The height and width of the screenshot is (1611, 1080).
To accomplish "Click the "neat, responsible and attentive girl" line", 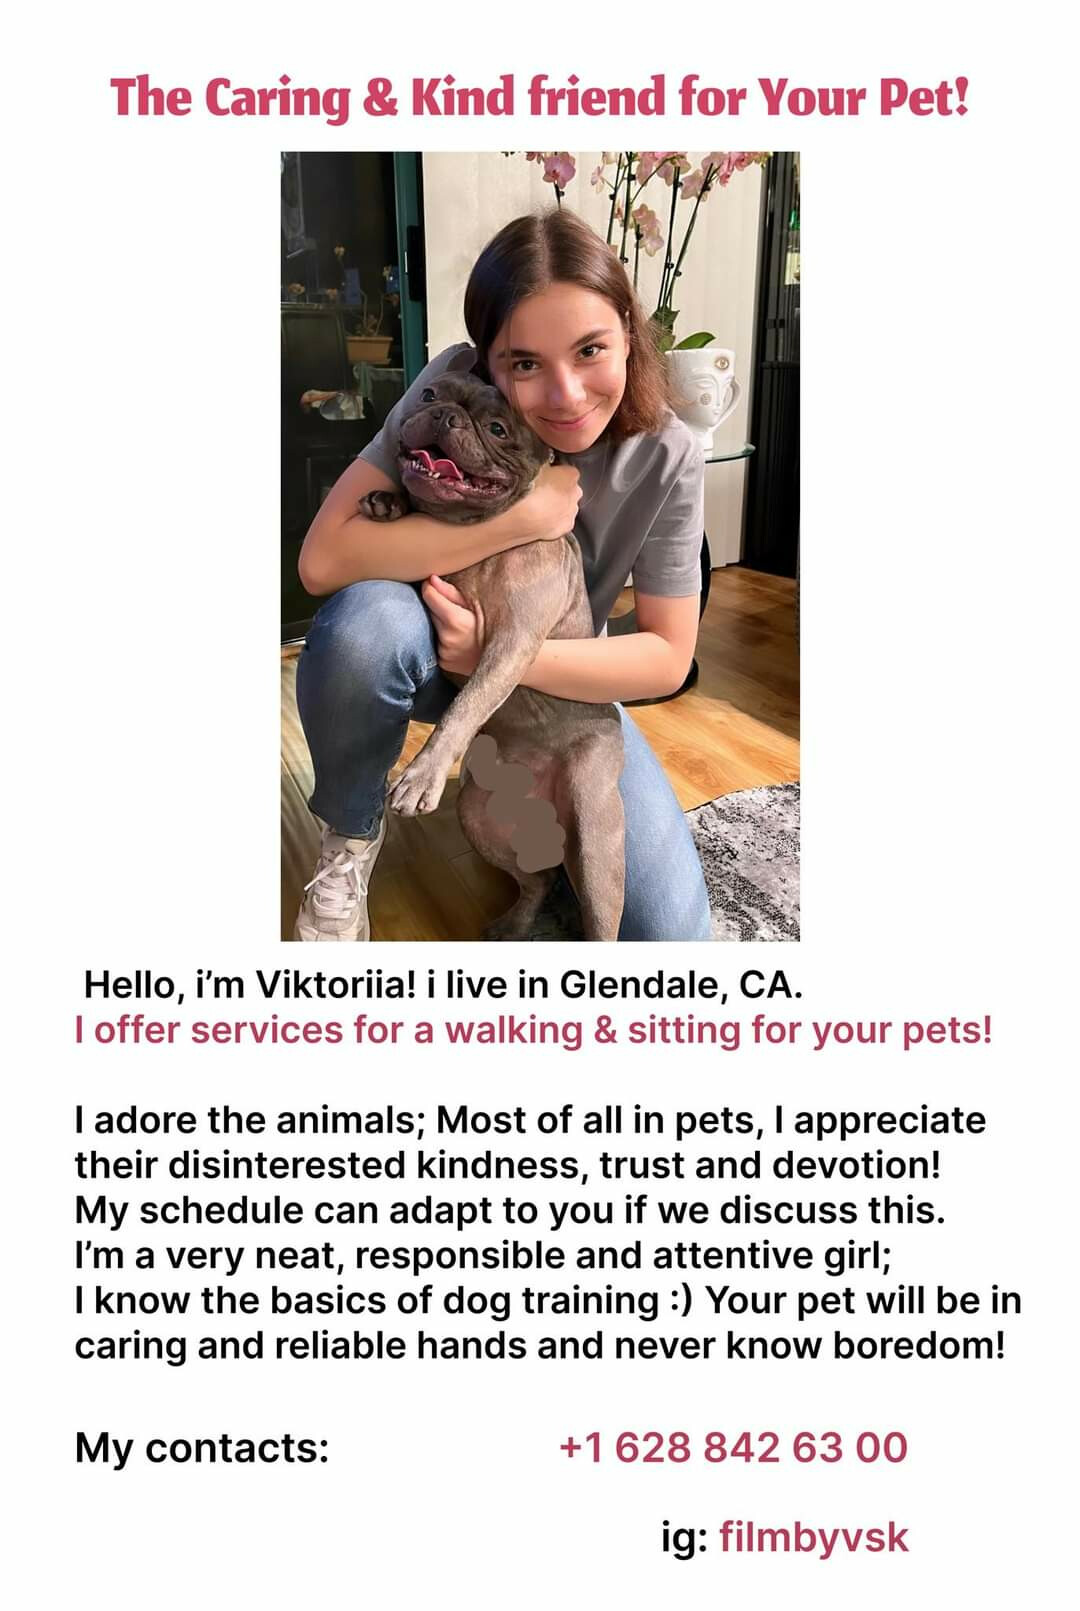I will (x=483, y=1255).
